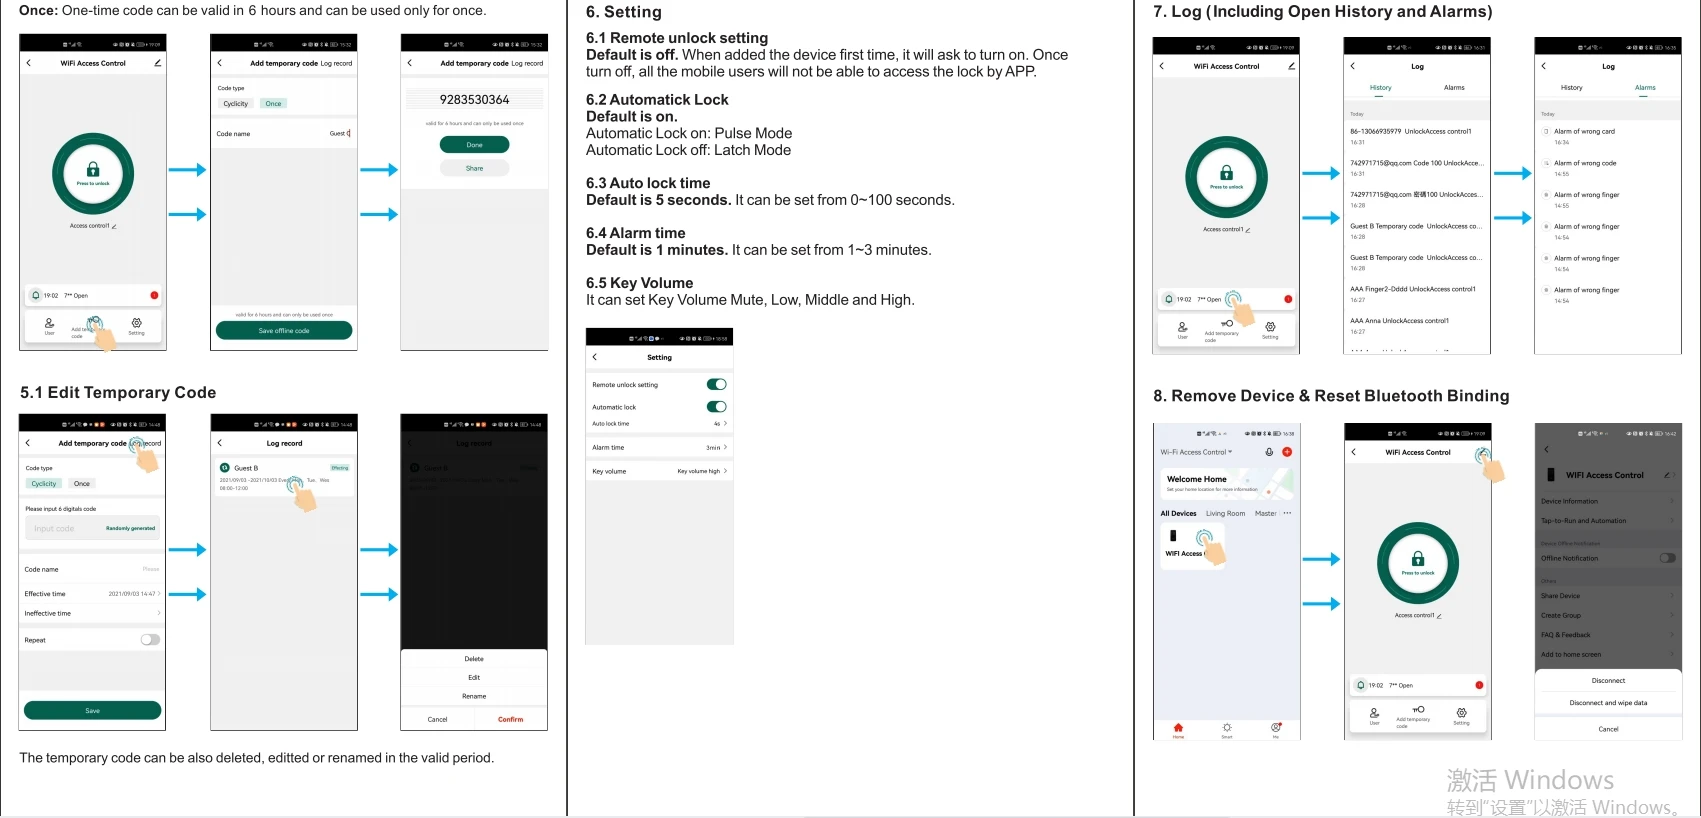
Task: Click Delete in the Guest B action sheet
Action: (474, 659)
